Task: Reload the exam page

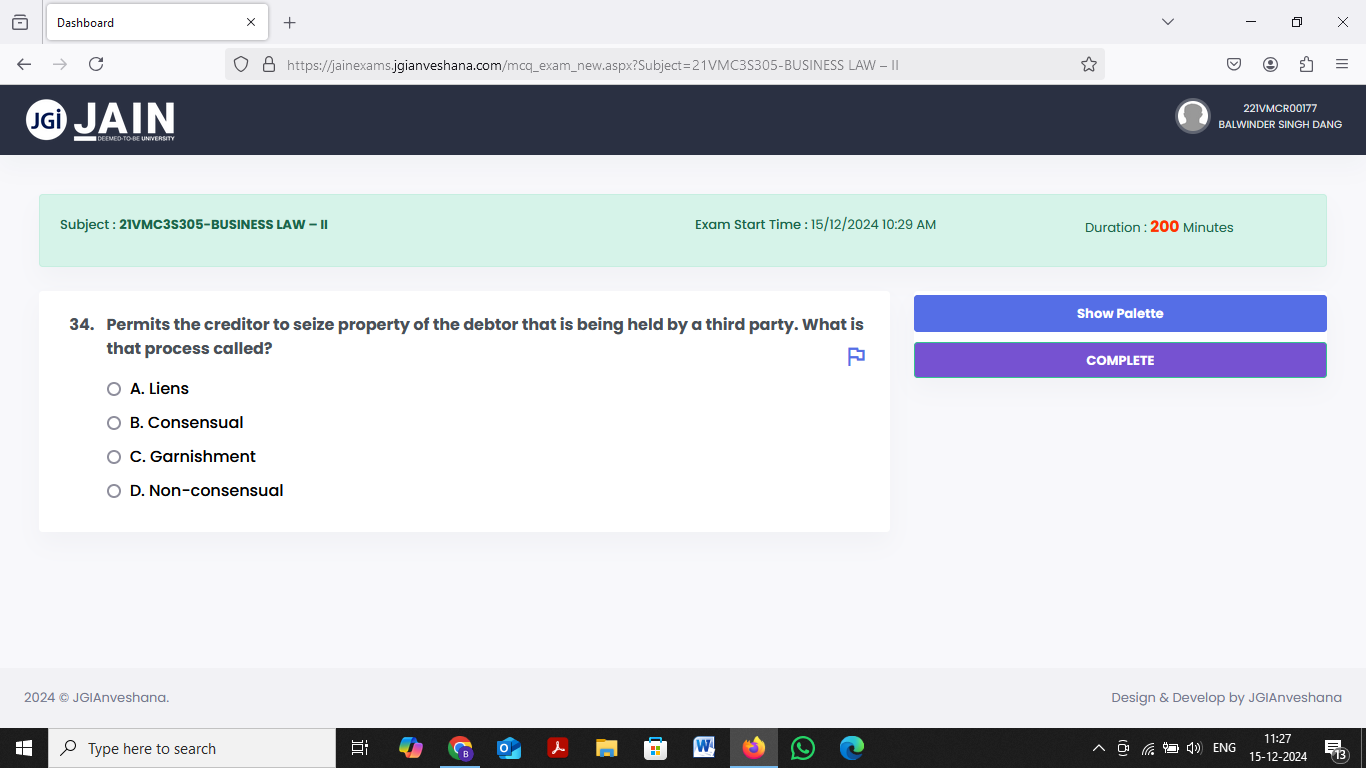Action: pyautogui.click(x=95, y=63)
